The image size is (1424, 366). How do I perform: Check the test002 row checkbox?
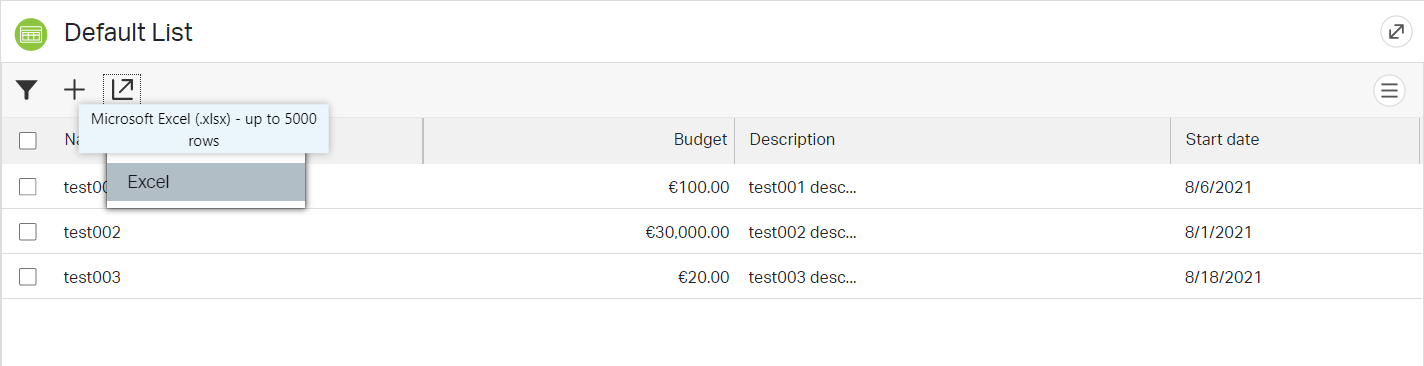click(x=28, y=232)
